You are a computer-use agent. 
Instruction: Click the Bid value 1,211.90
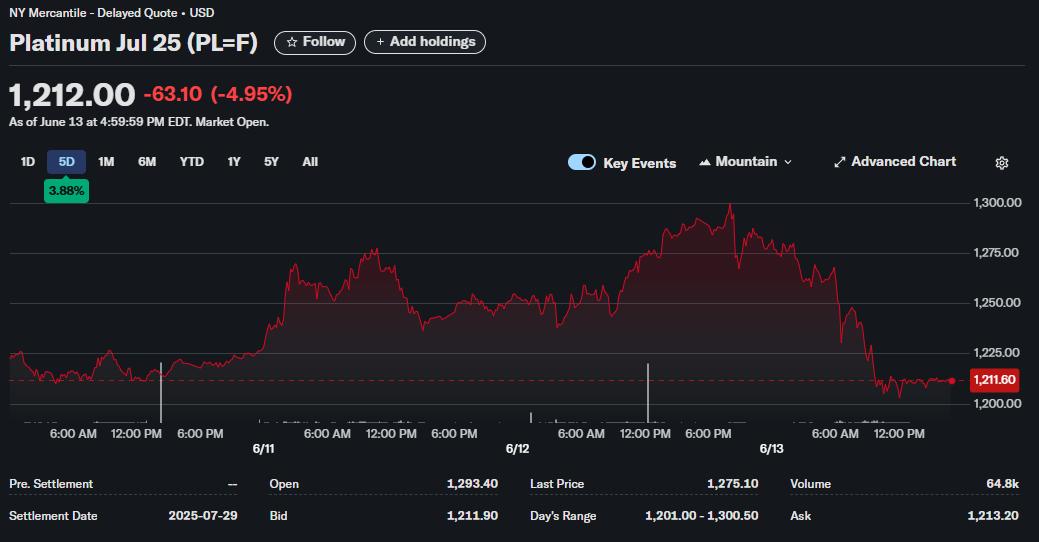pos(472,515)
